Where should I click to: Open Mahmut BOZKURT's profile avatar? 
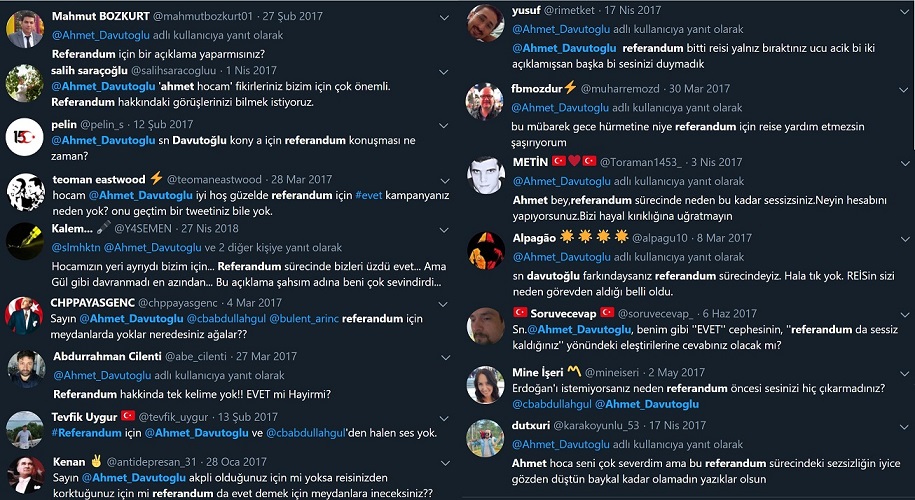pyautogui.click(x=25, y=29)
